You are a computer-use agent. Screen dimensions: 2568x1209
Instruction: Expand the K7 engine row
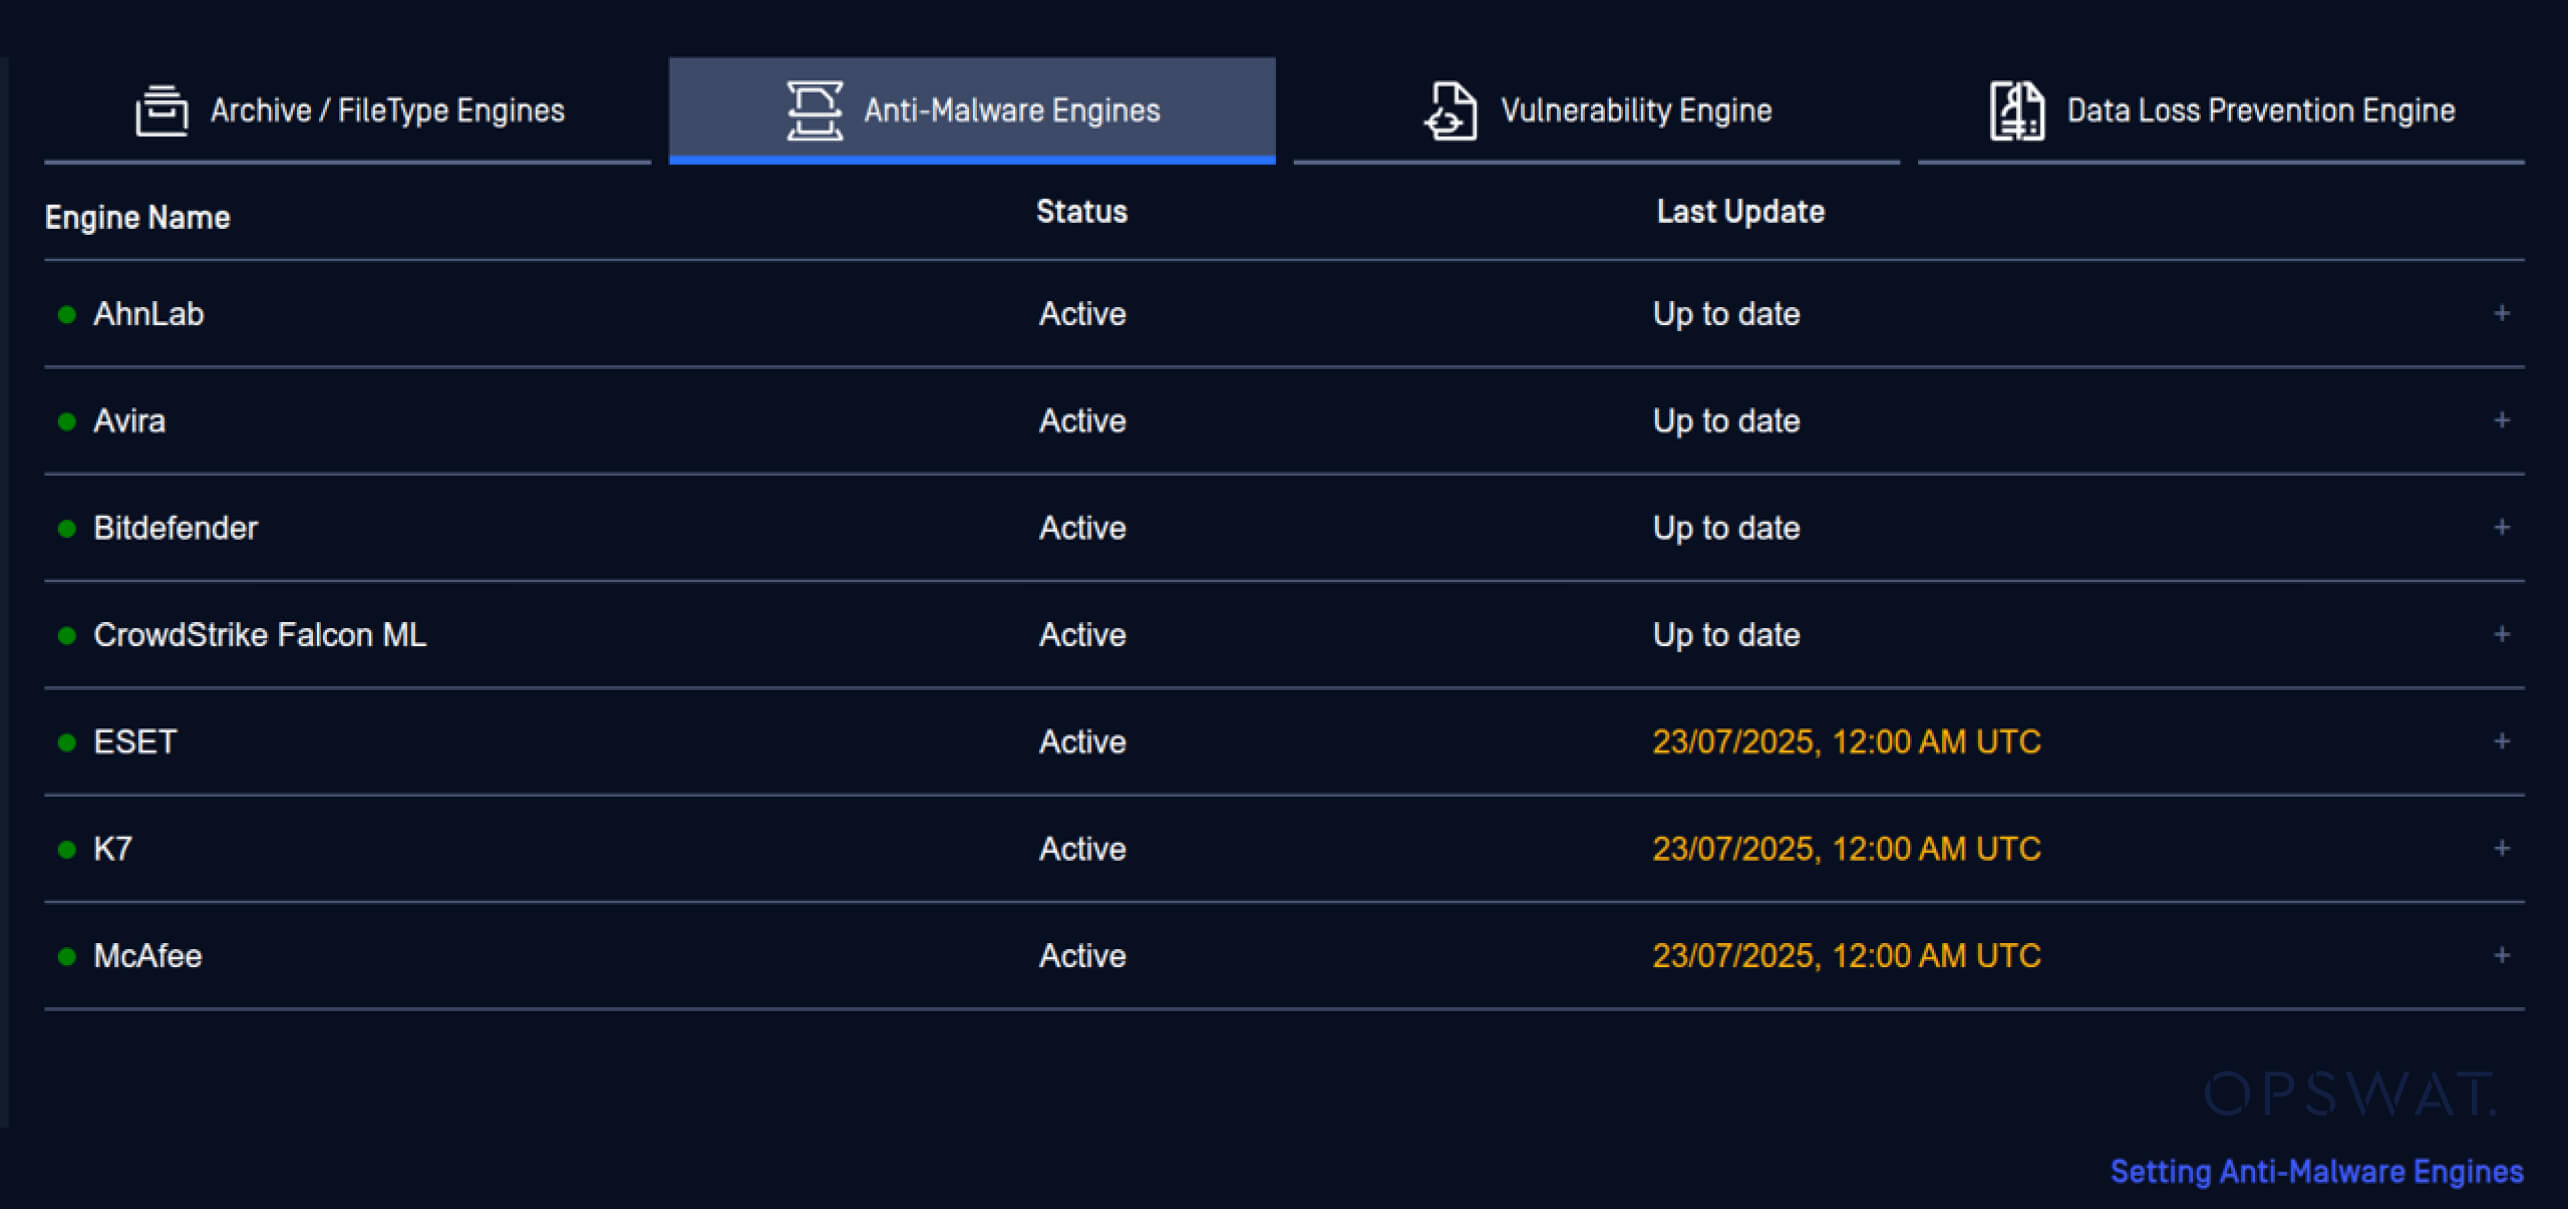tap(2501, 849)
